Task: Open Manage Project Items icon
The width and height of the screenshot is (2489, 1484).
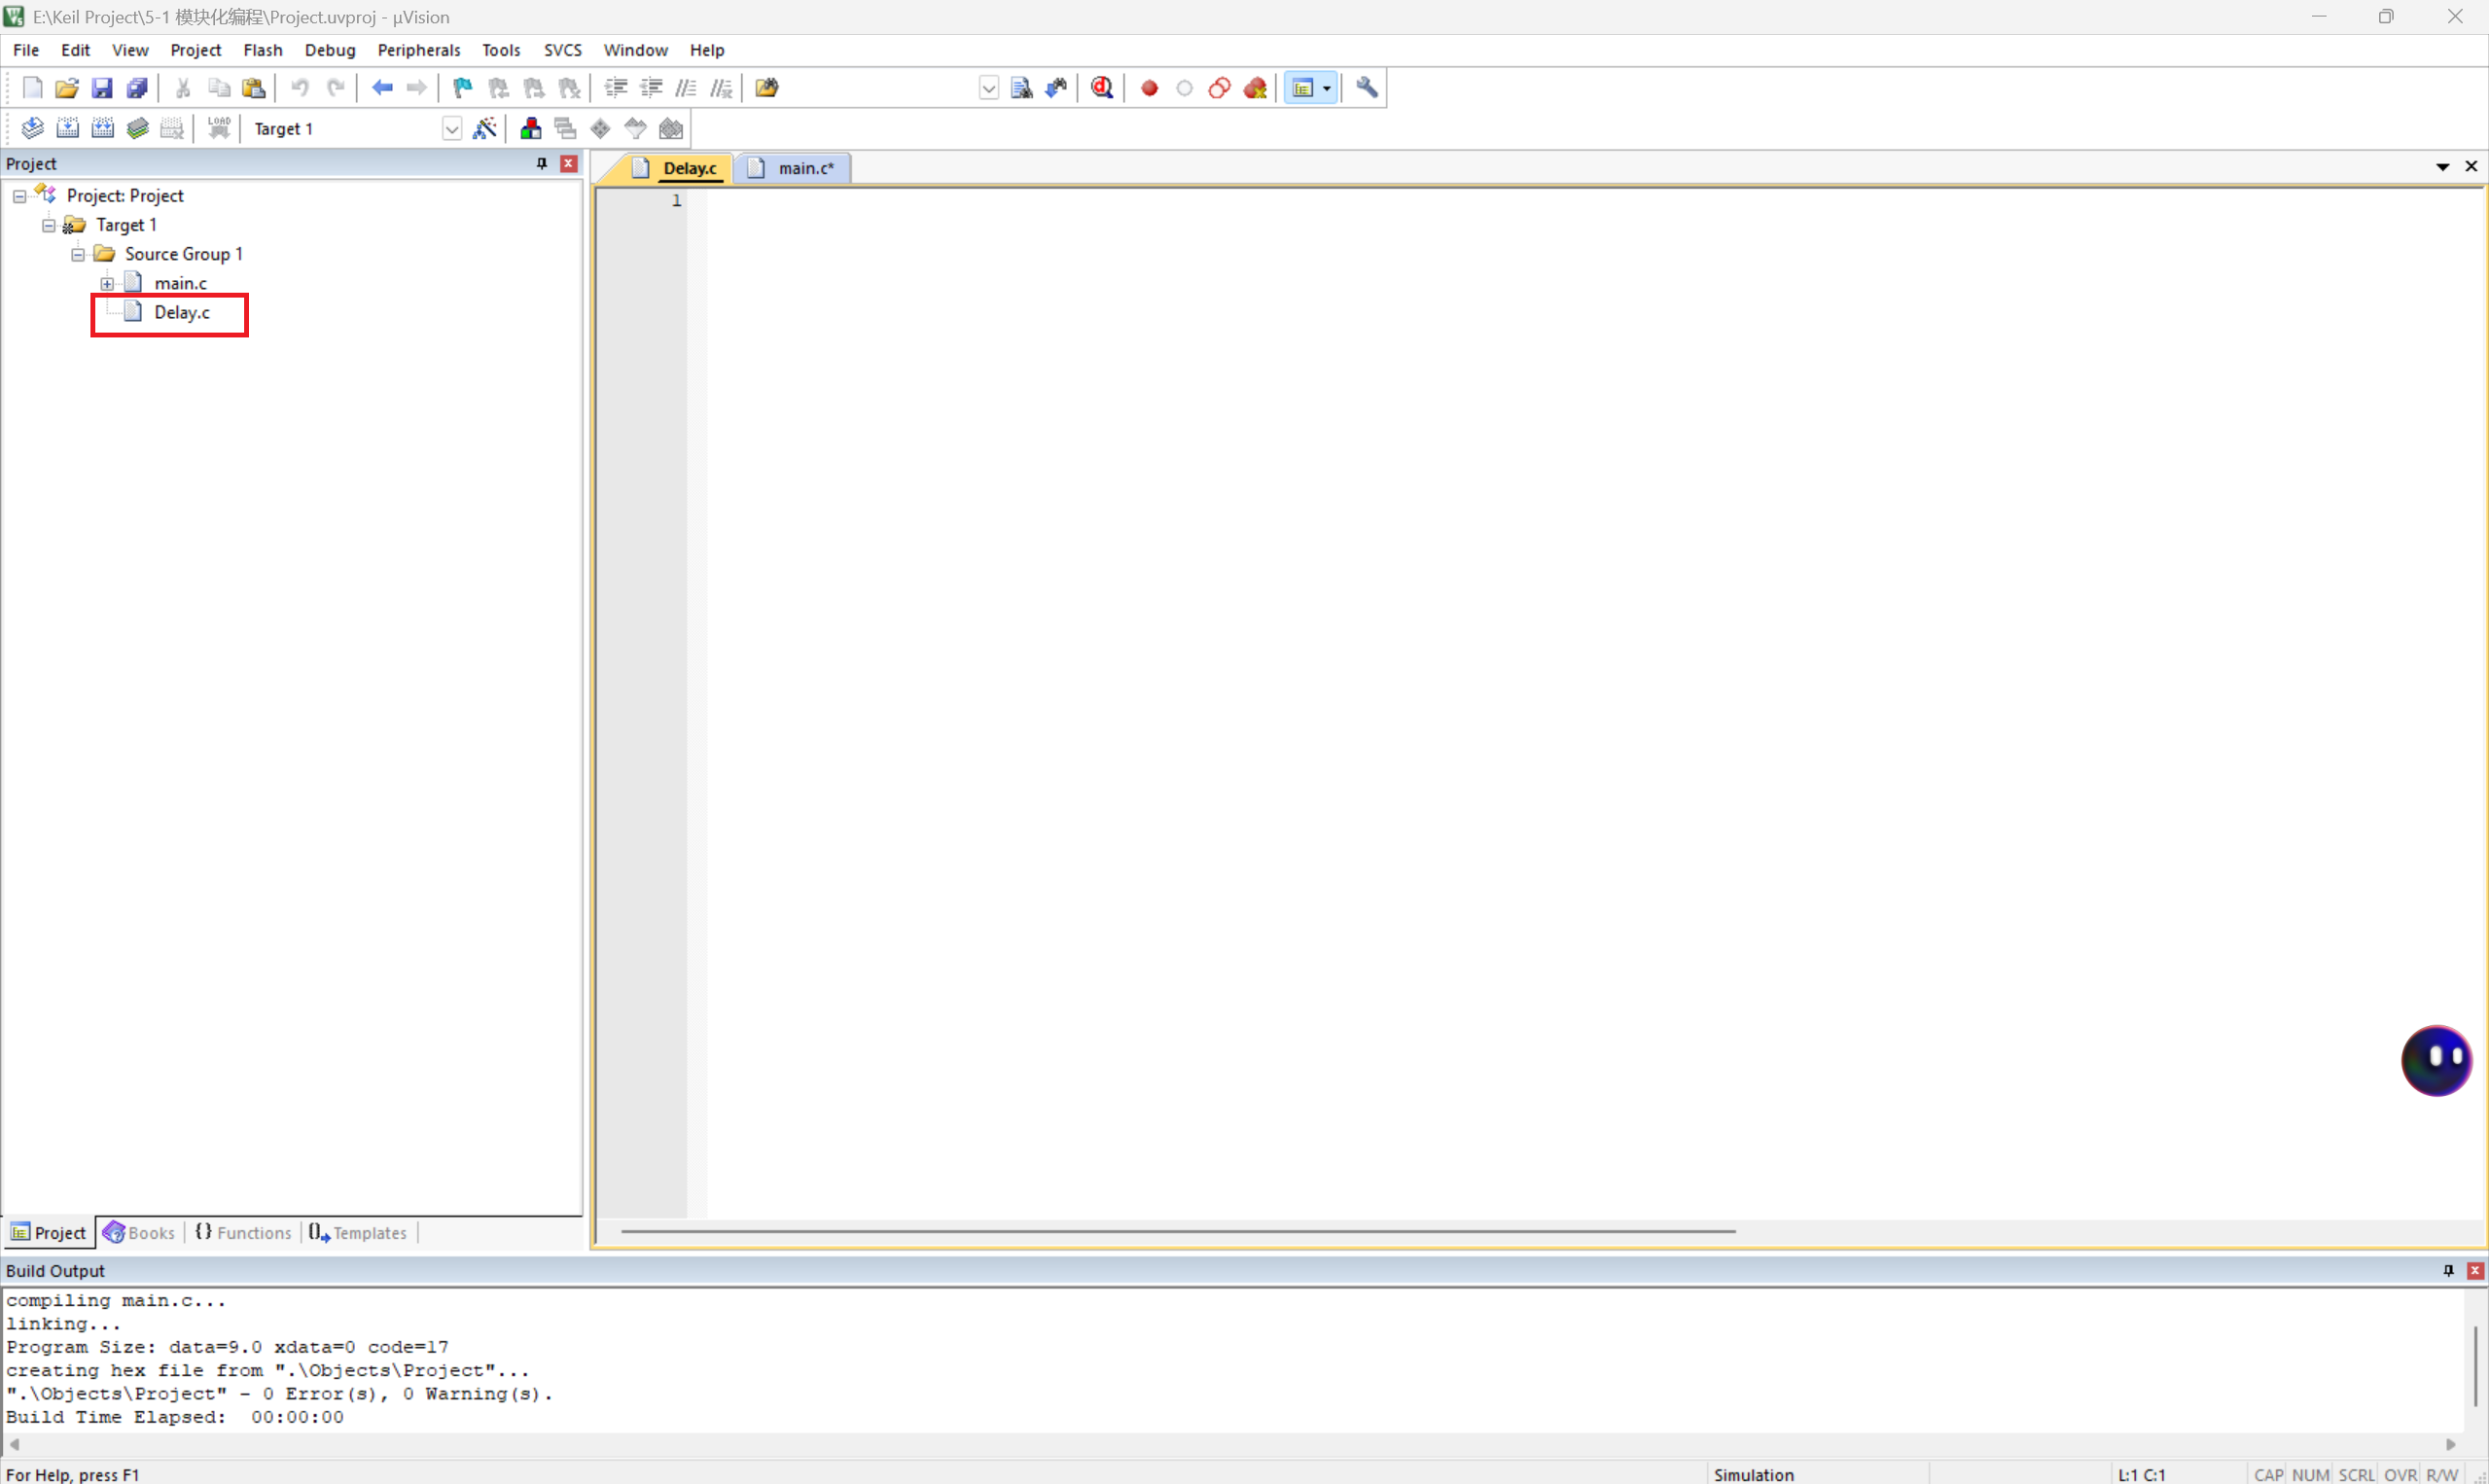Action: (x=531, y=129)
